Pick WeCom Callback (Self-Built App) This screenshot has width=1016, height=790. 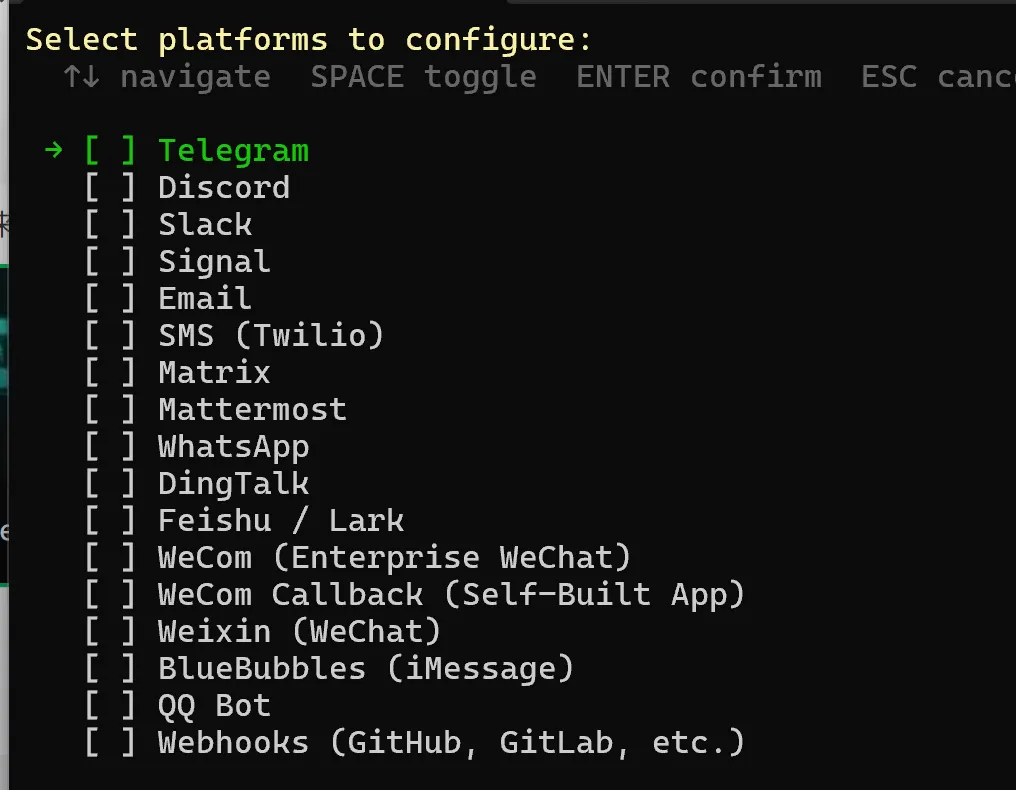click(451, 595)
